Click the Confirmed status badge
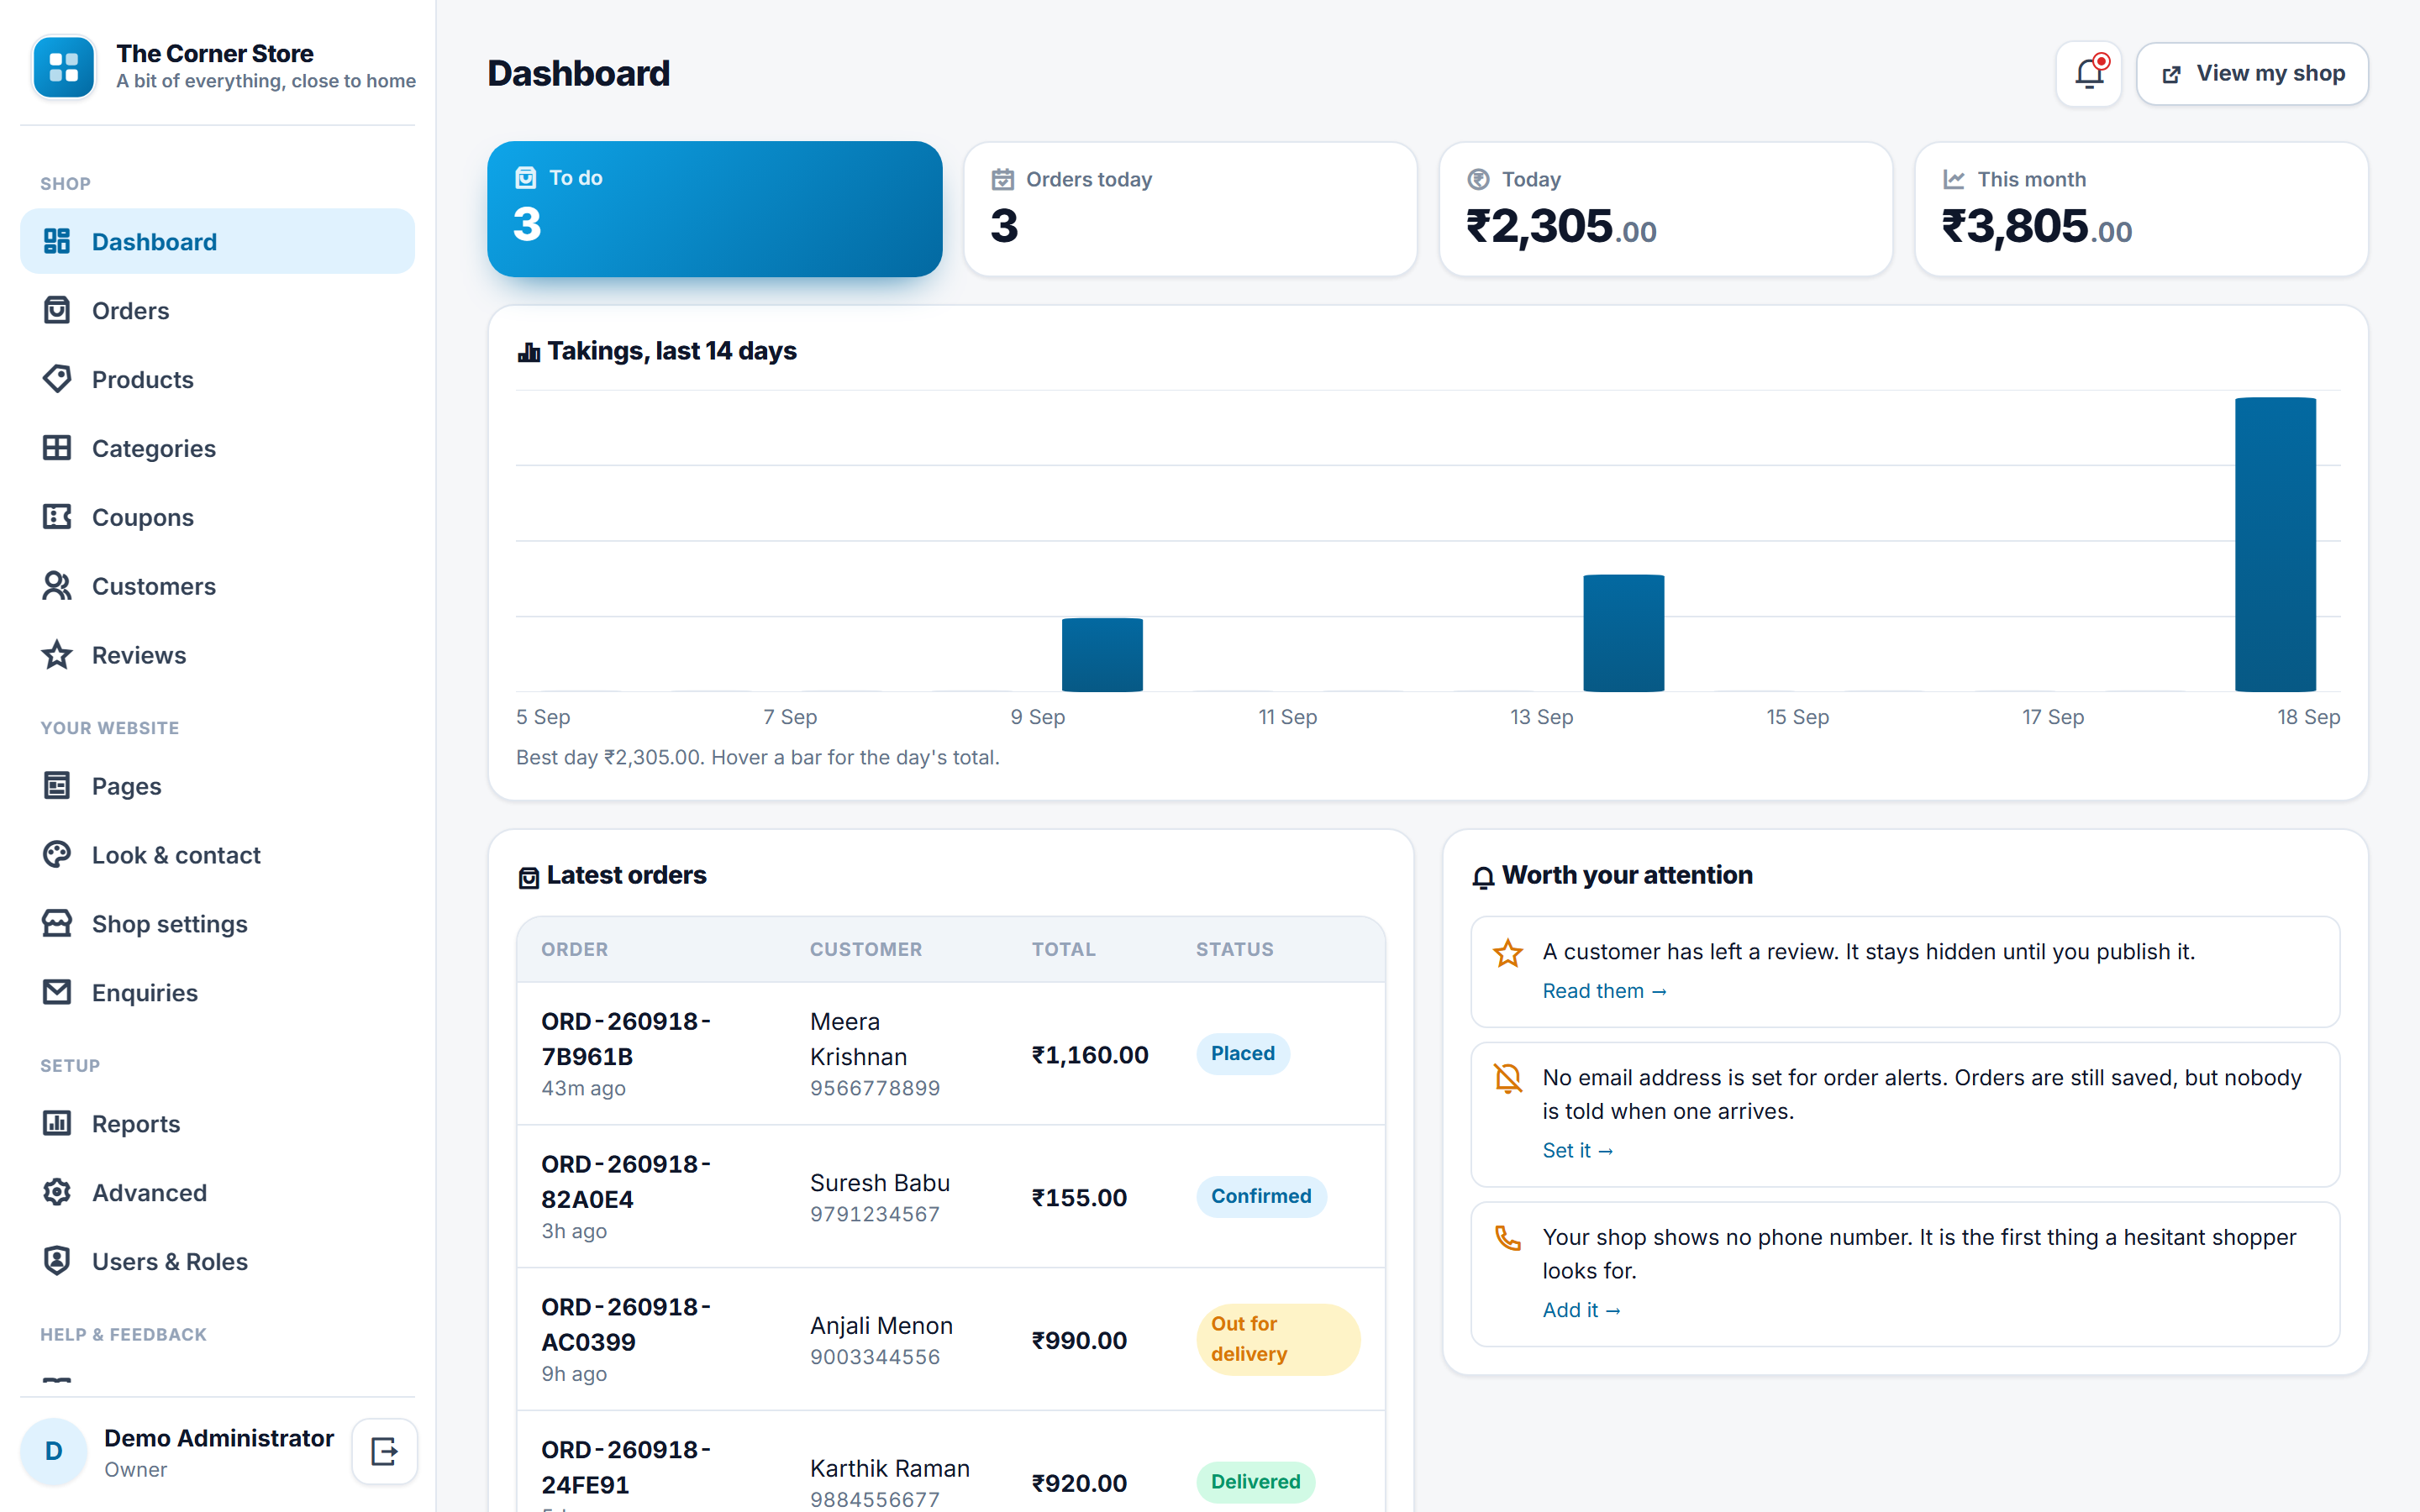2420x1512 pixels. (1261, 1197)
